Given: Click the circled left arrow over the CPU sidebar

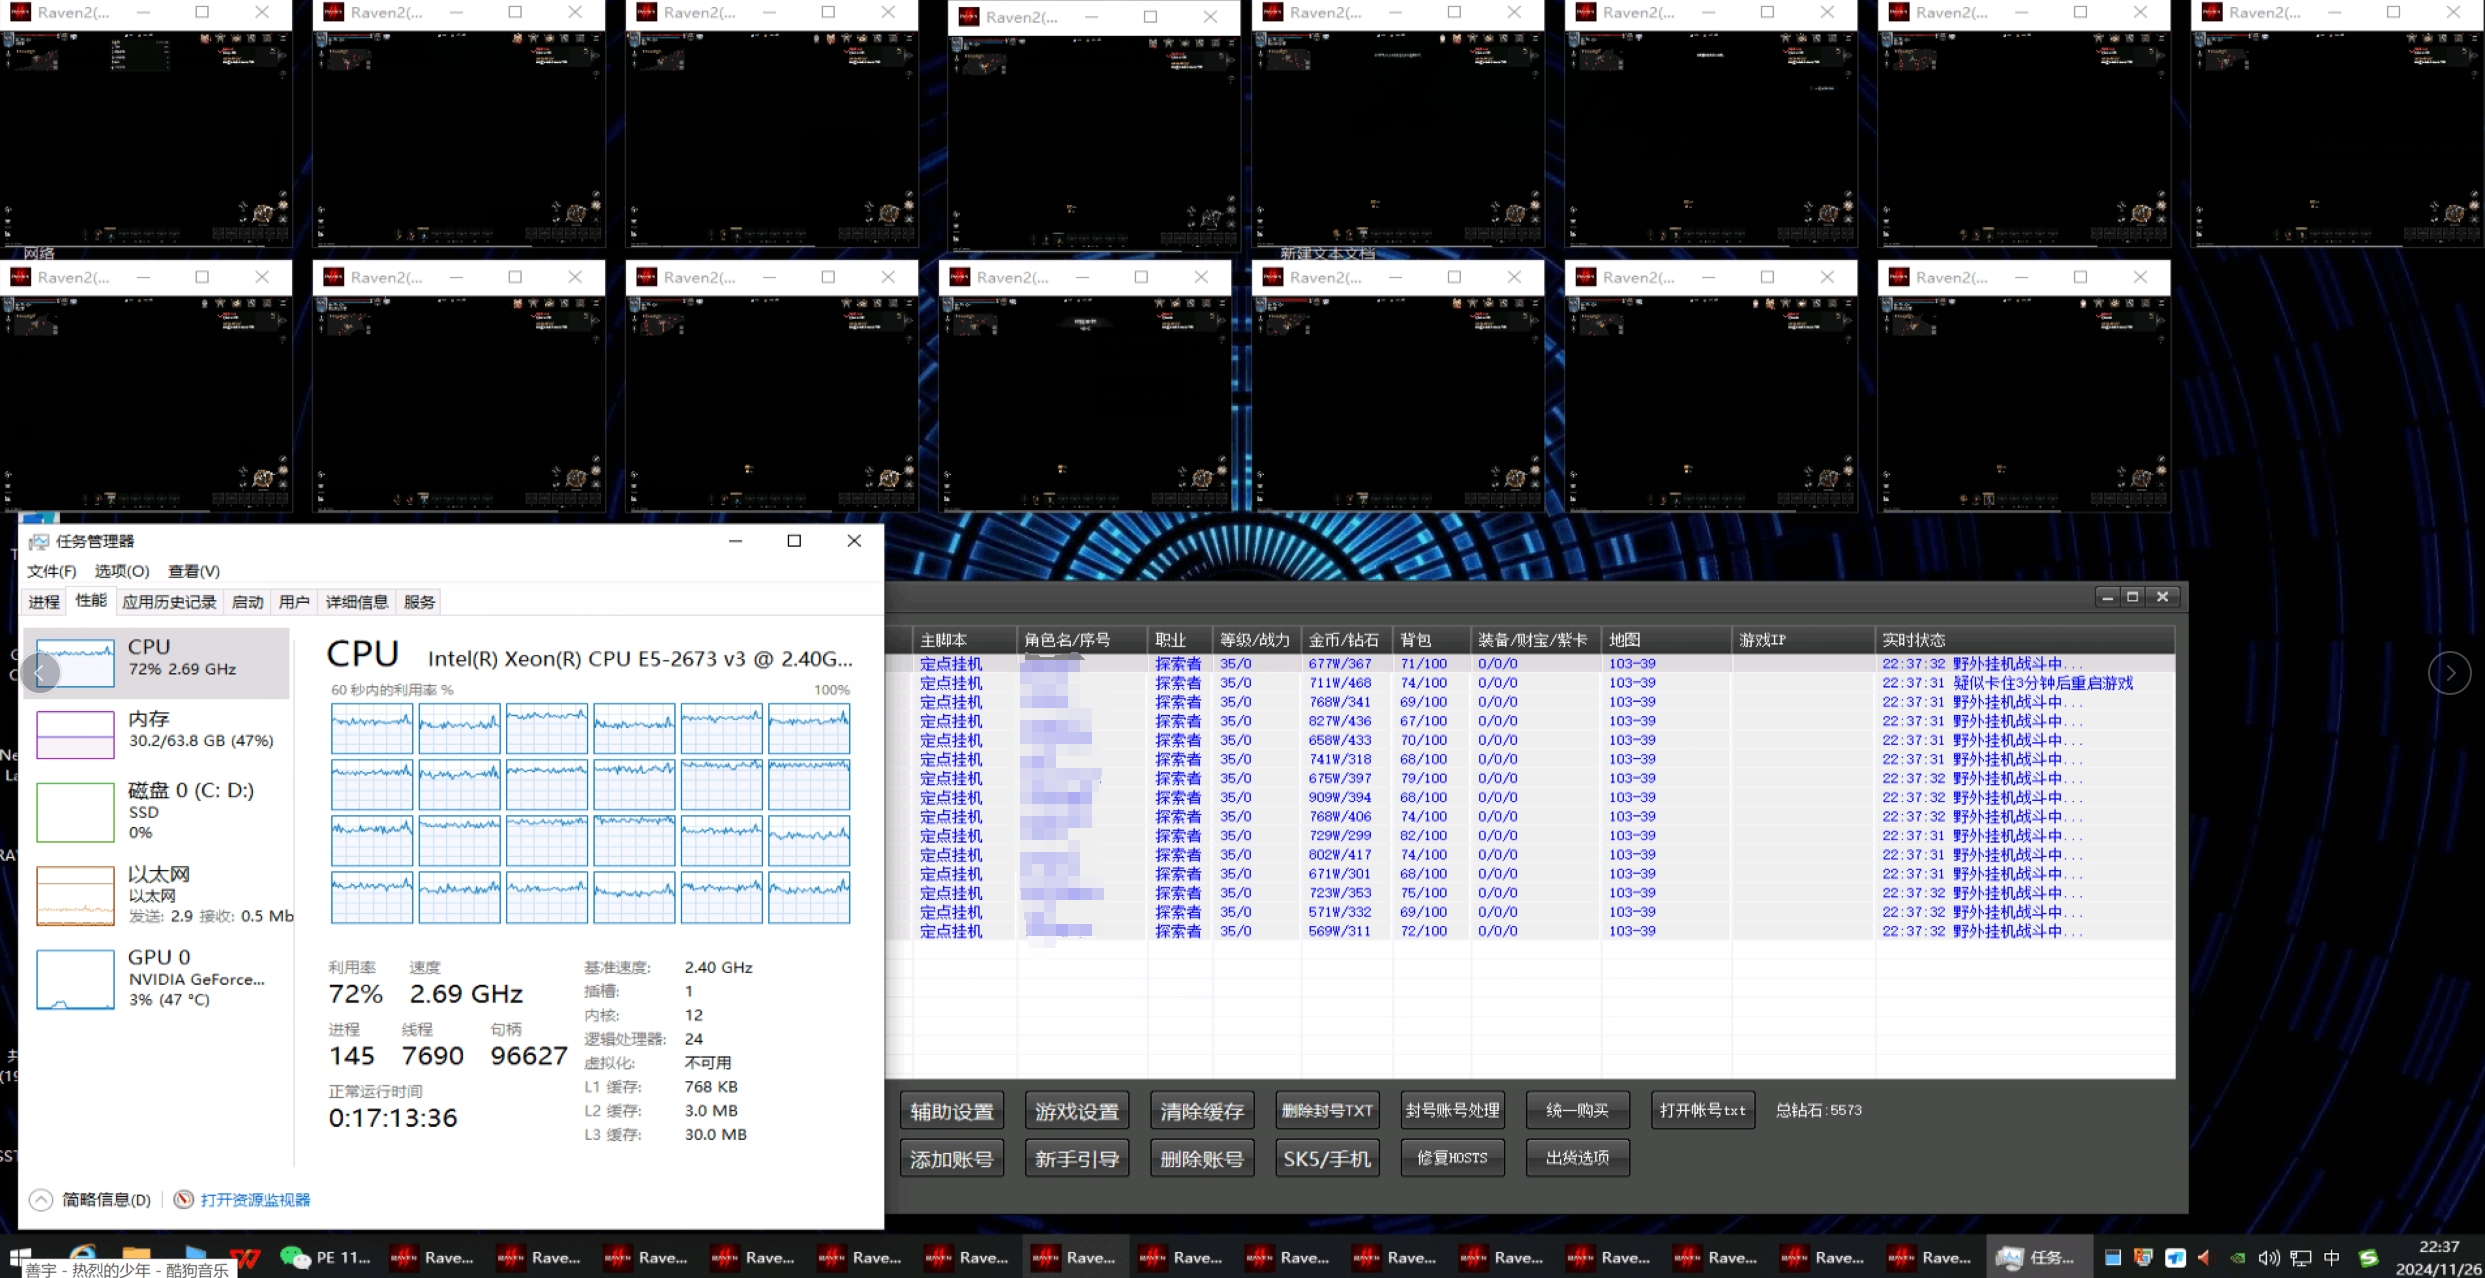Looking at the screenshot, I should 39,673.
